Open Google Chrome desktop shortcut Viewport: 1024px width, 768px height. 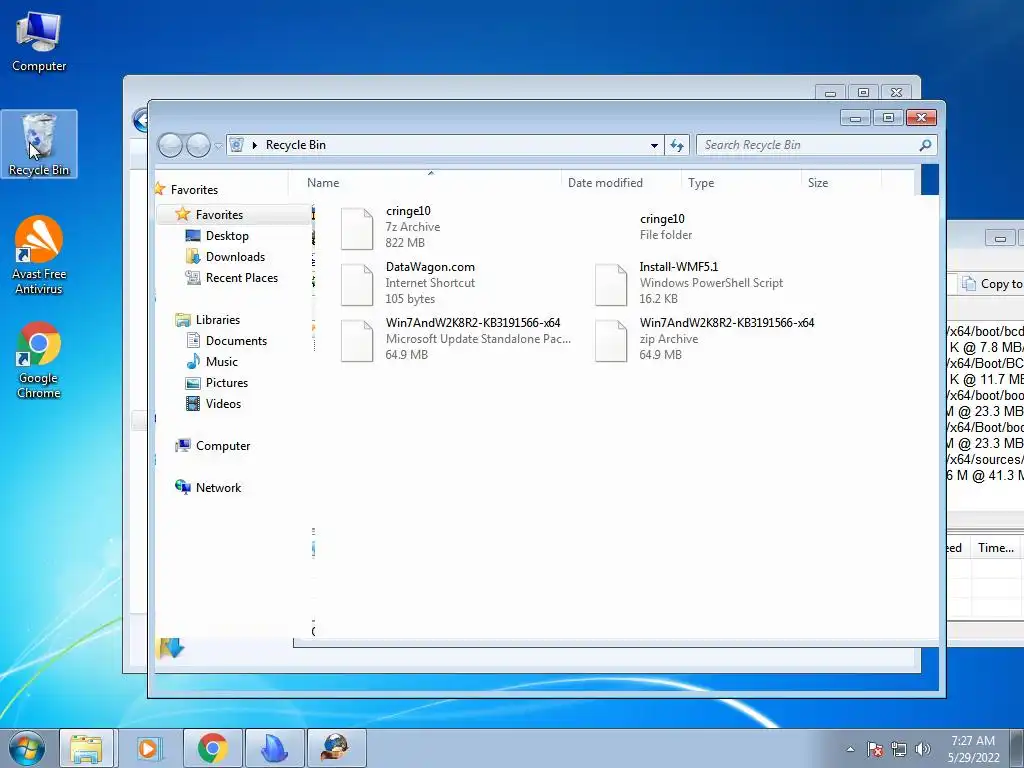click(39, 360)
